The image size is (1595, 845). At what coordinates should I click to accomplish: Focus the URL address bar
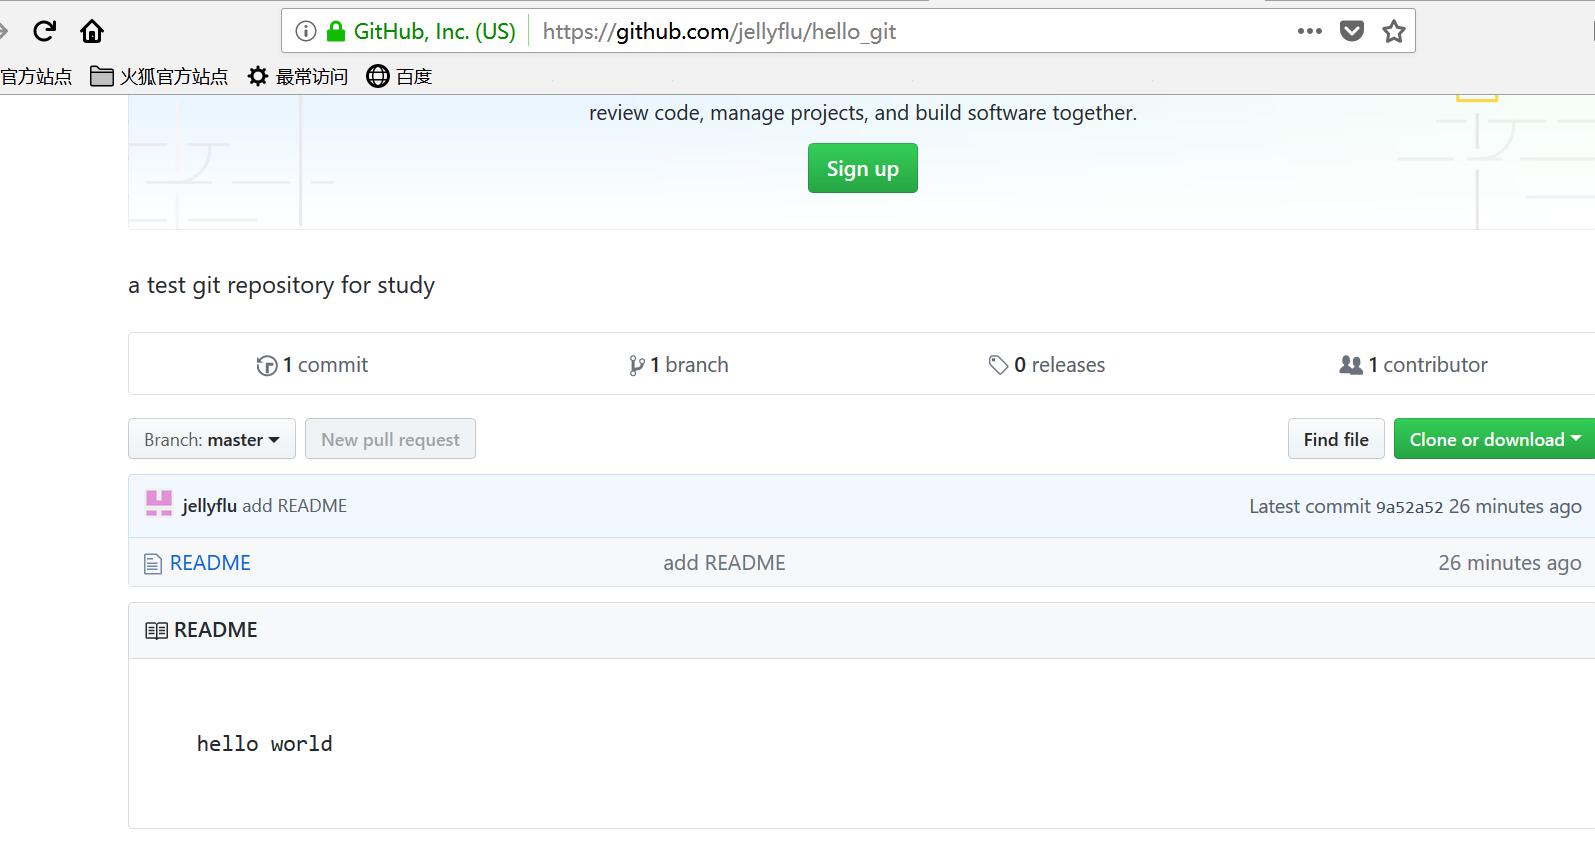point(900,31)
